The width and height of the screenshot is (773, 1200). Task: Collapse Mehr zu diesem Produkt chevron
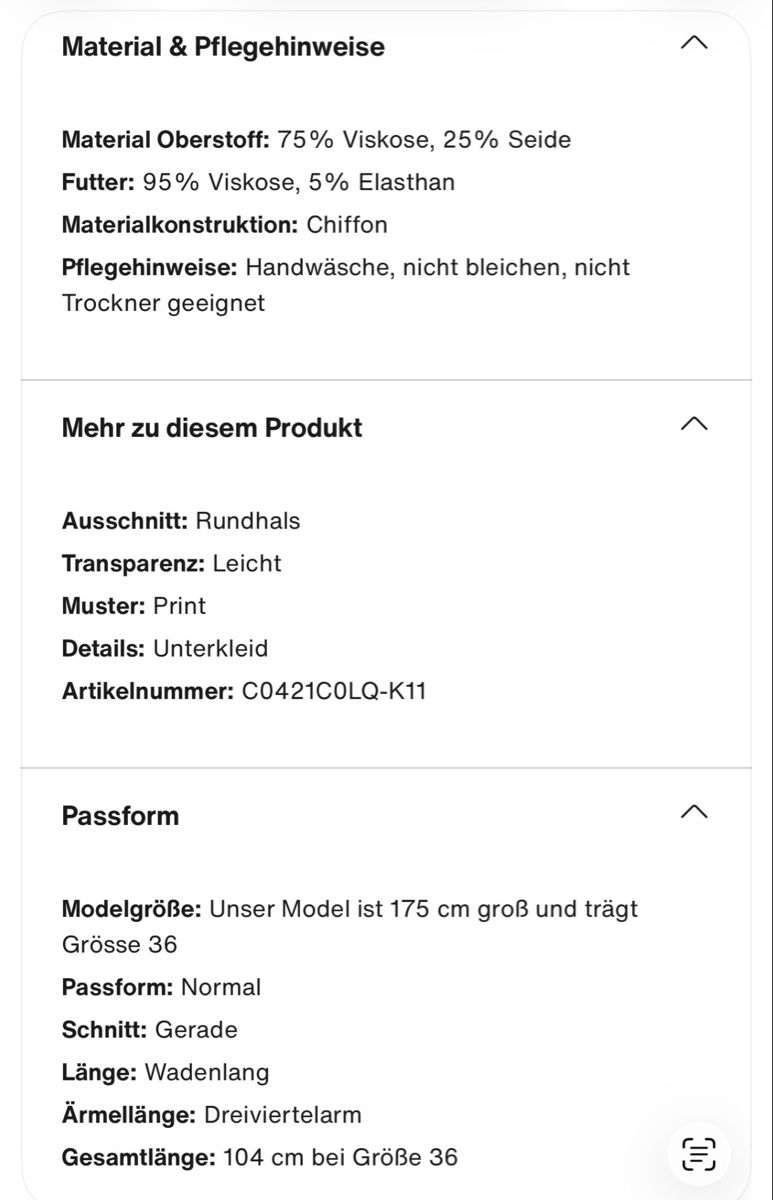(x=693, y=424)
